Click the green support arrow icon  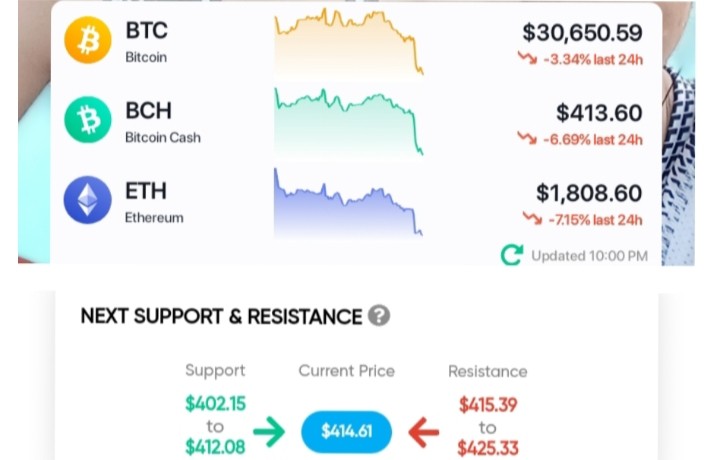pyautogui.click(x=269, y=432)
